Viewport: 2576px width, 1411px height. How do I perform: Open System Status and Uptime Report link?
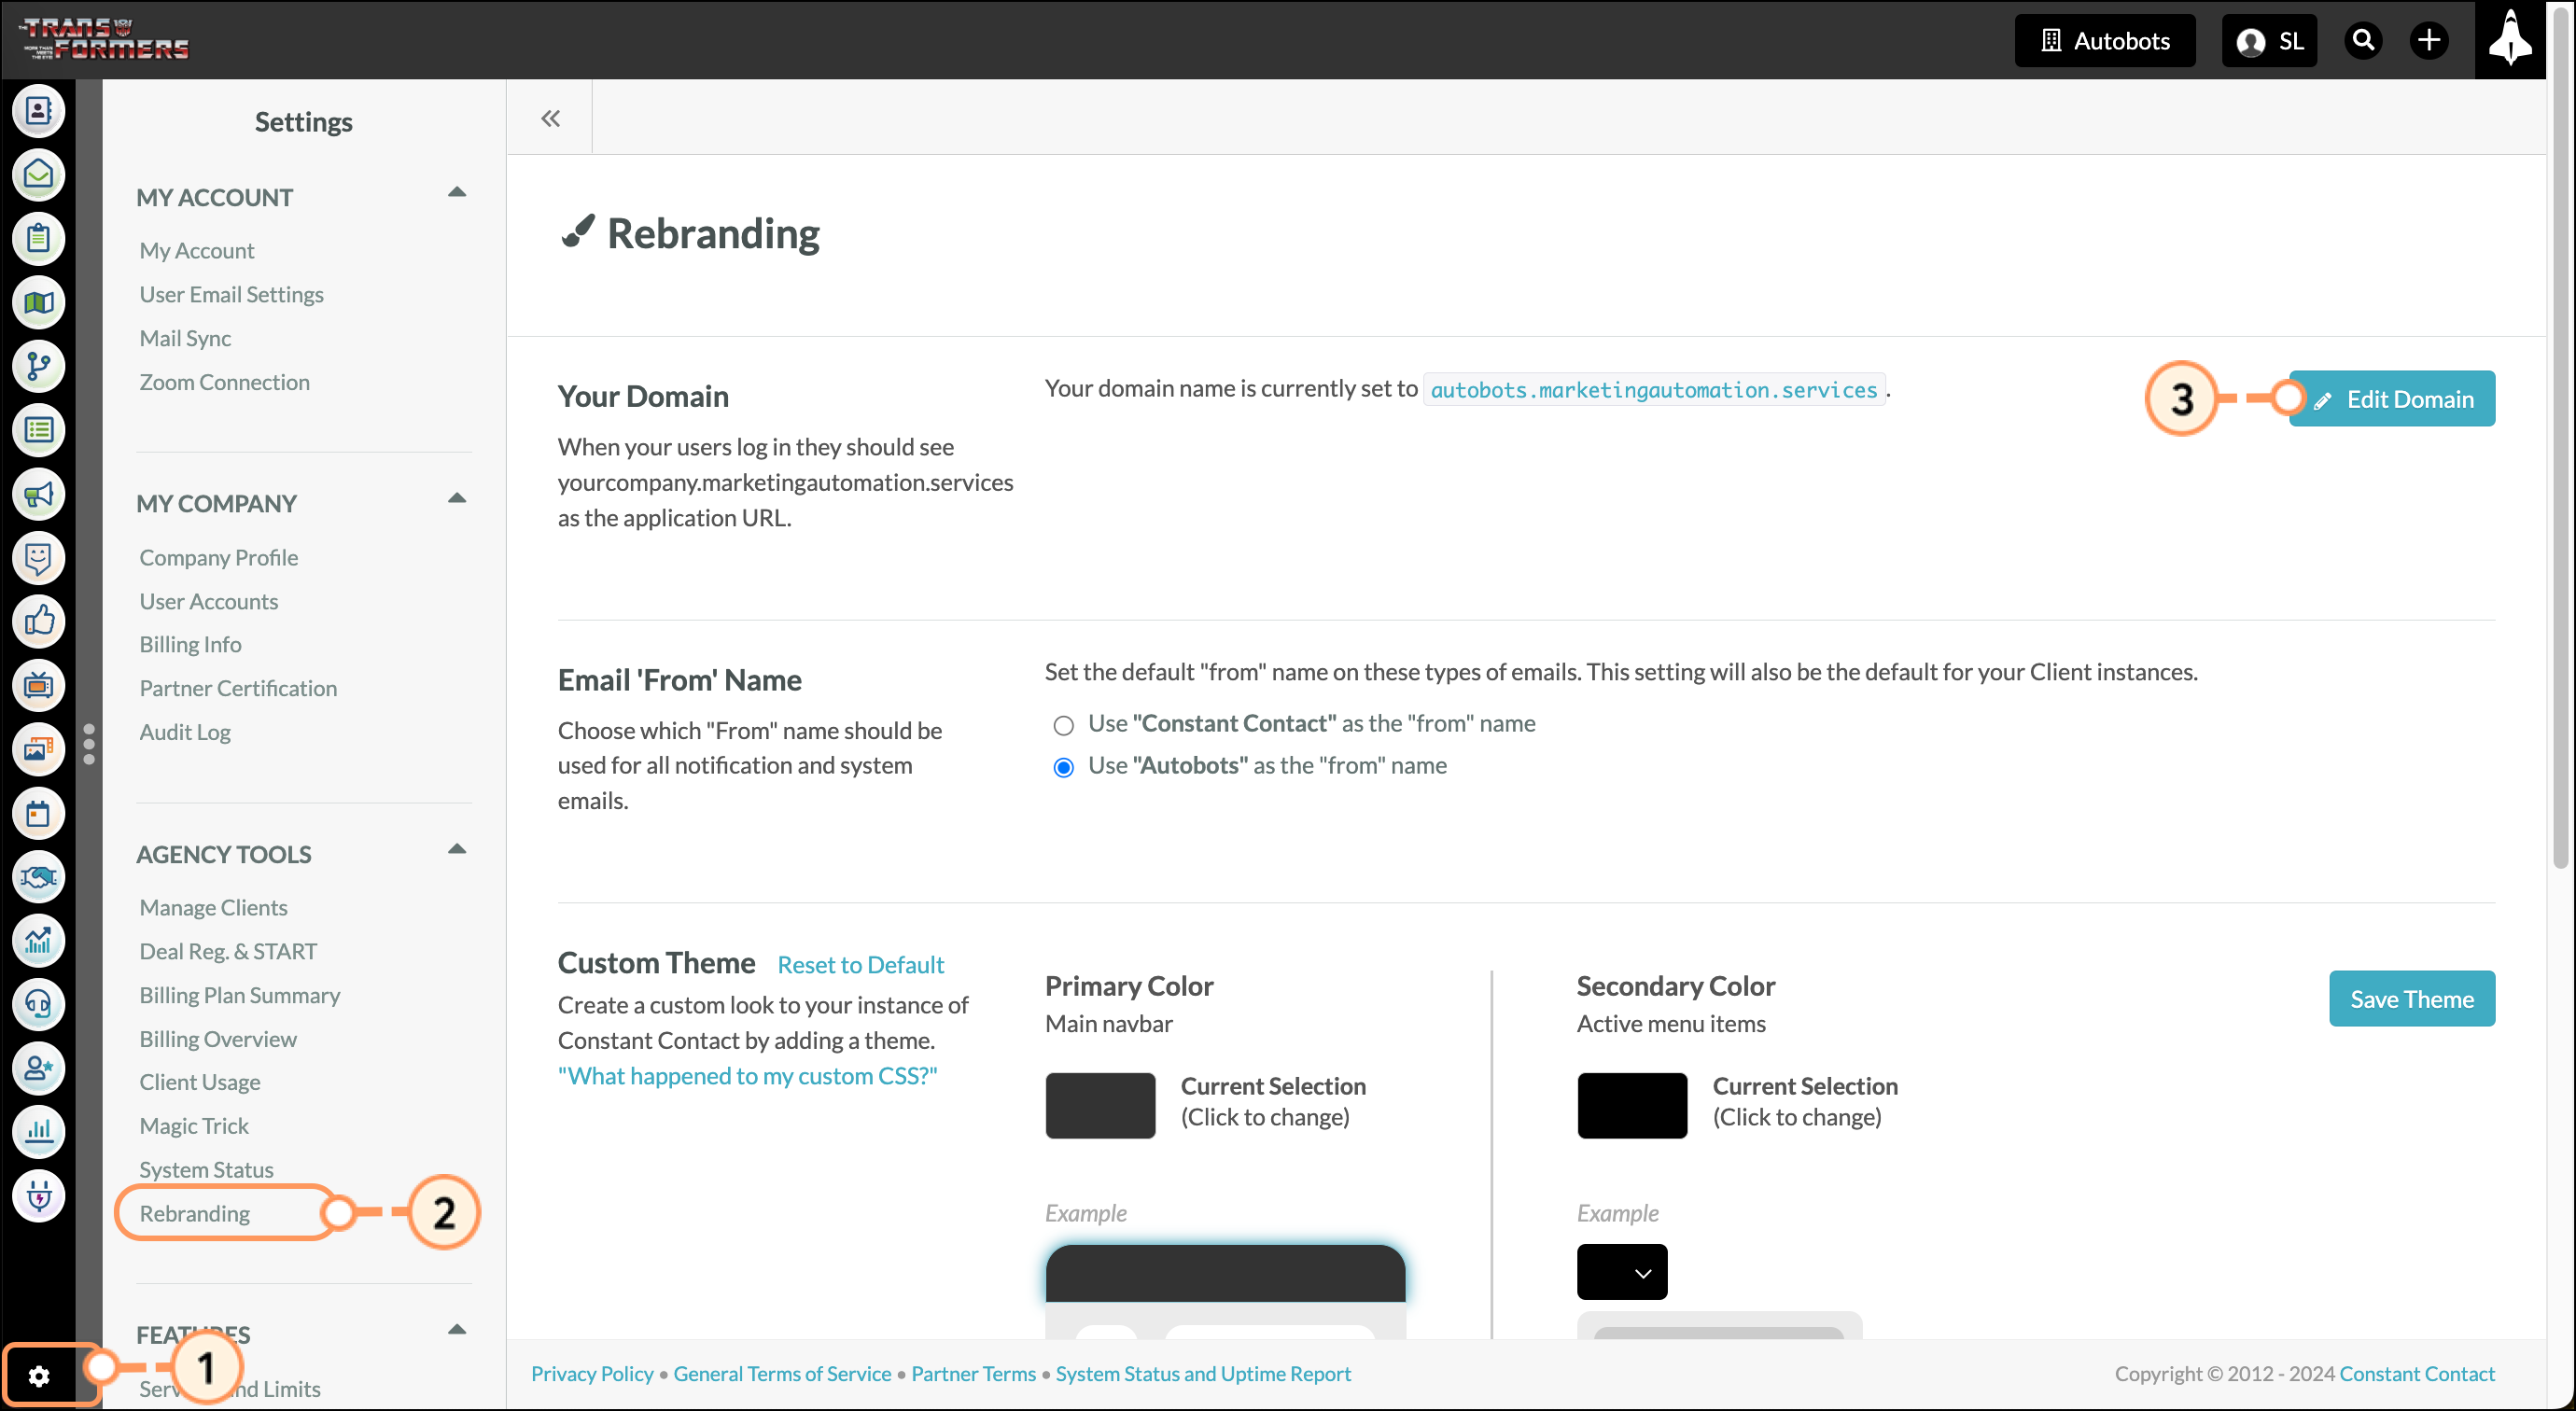[1203, 1374]
